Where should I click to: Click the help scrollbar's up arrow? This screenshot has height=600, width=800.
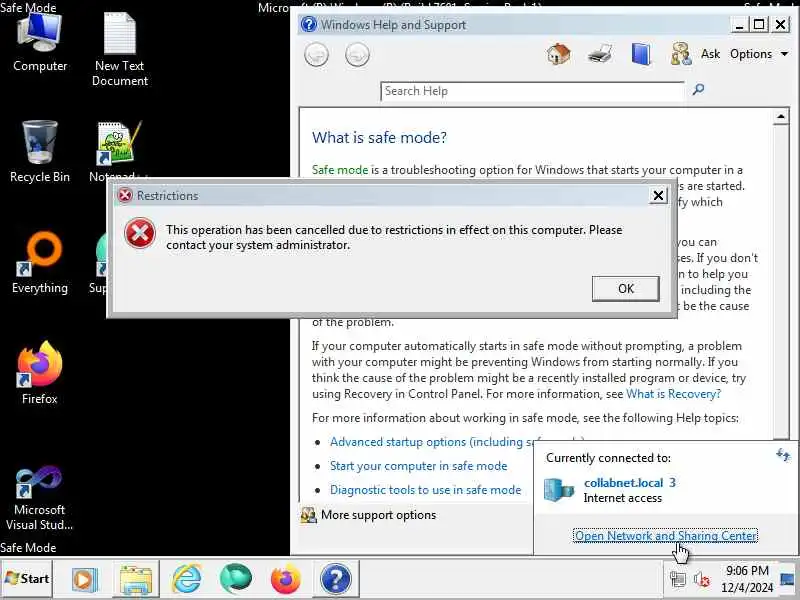(781, 117)
